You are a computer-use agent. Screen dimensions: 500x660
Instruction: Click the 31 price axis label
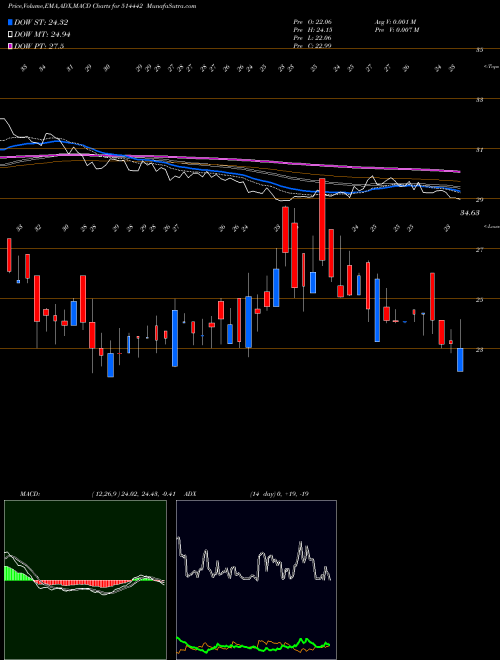[479, 150]
